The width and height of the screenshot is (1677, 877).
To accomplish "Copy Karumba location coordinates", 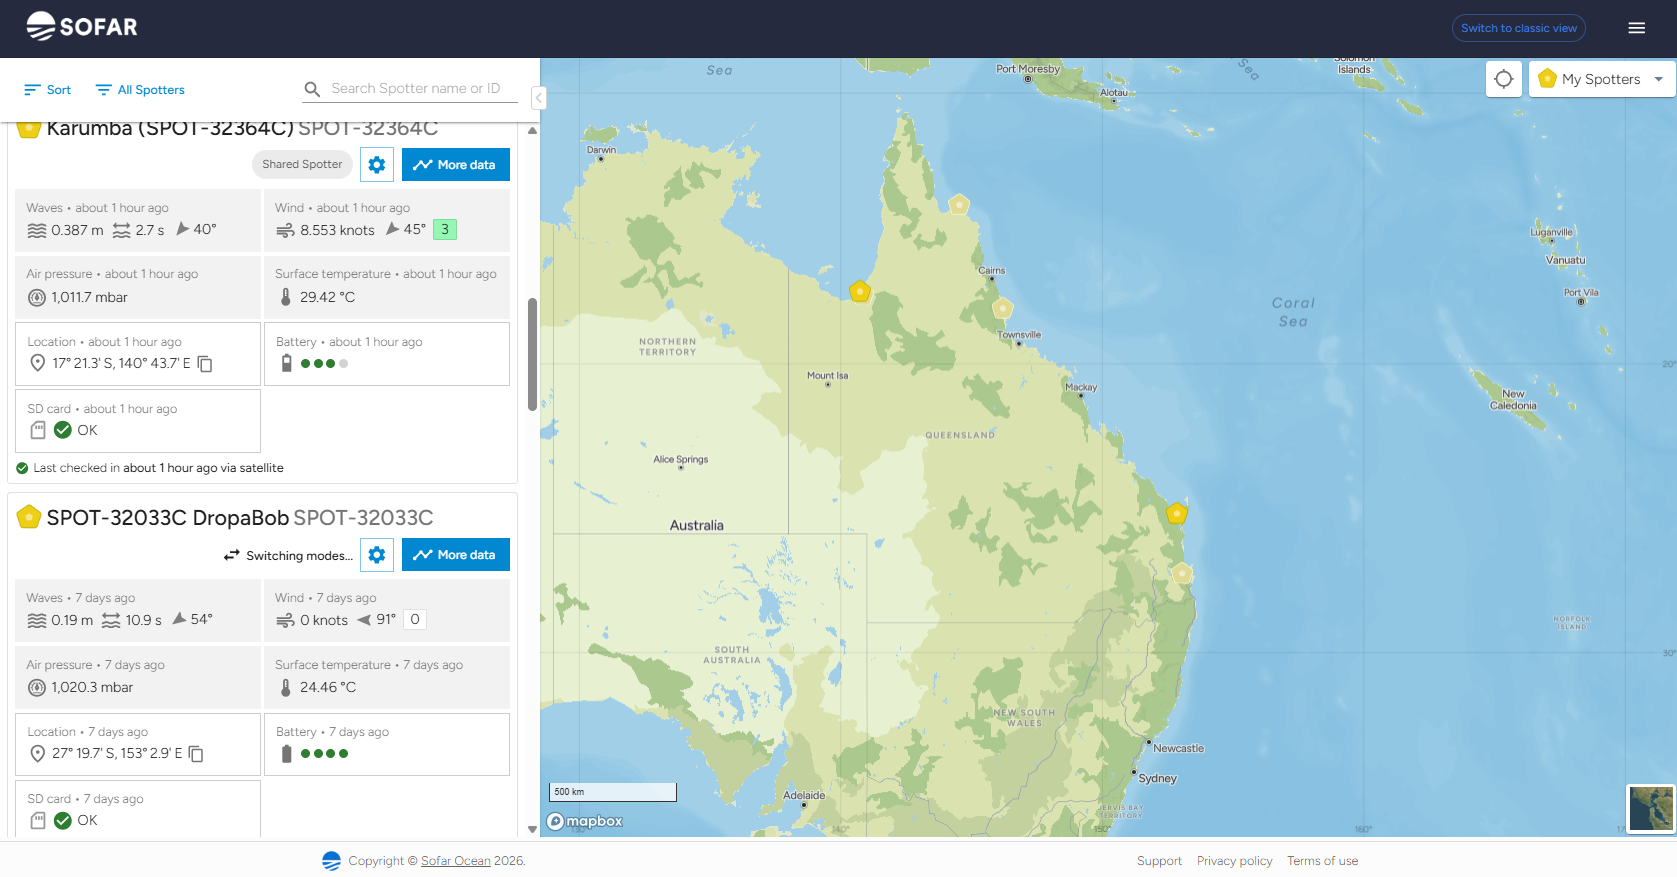I will click(205, 364).
